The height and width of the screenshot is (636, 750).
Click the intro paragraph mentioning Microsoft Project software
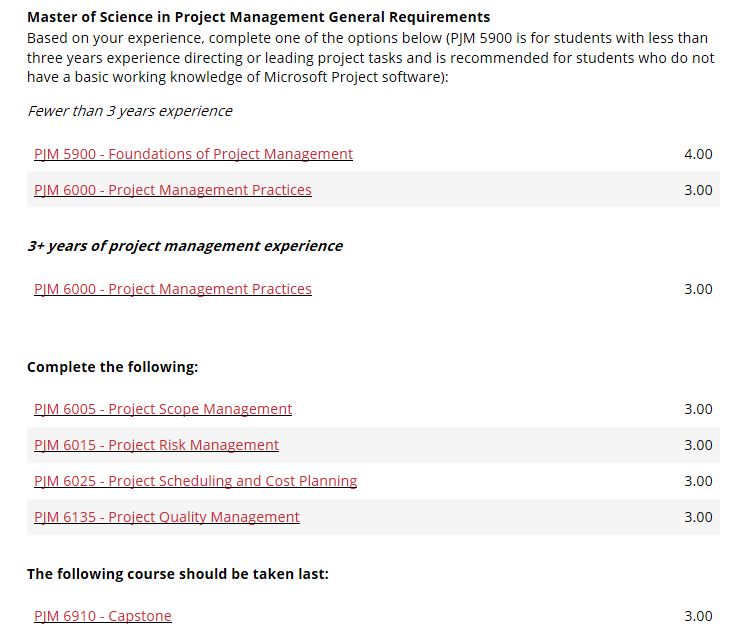(371, 57)
